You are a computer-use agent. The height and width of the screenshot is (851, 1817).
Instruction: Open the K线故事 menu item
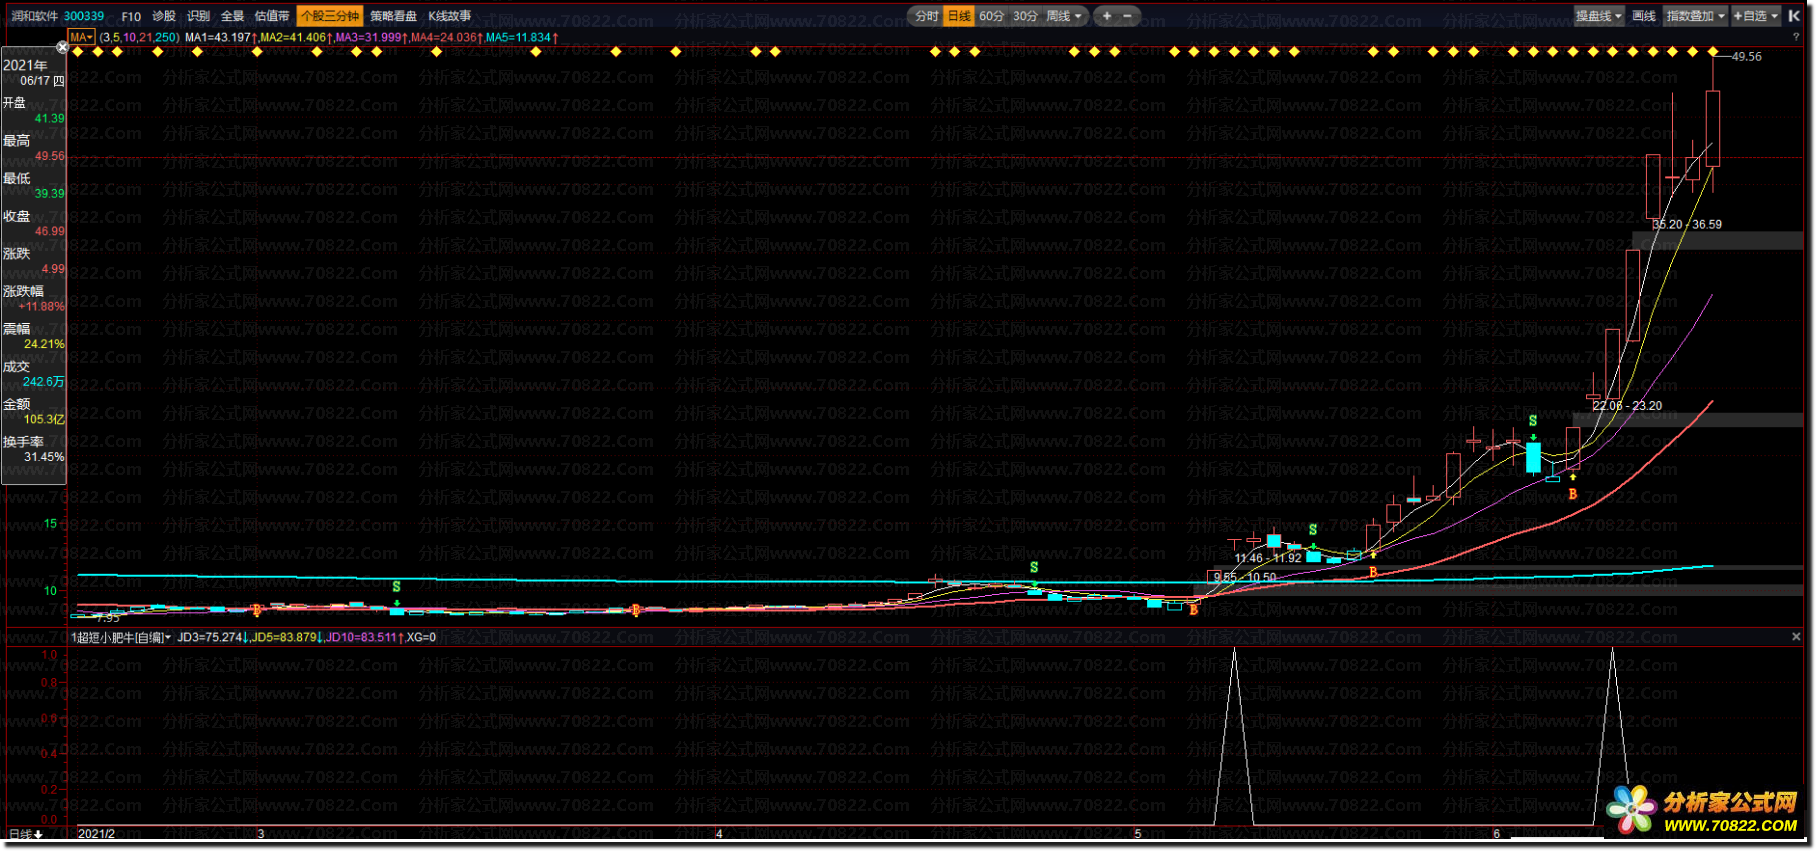pos(450,16)
